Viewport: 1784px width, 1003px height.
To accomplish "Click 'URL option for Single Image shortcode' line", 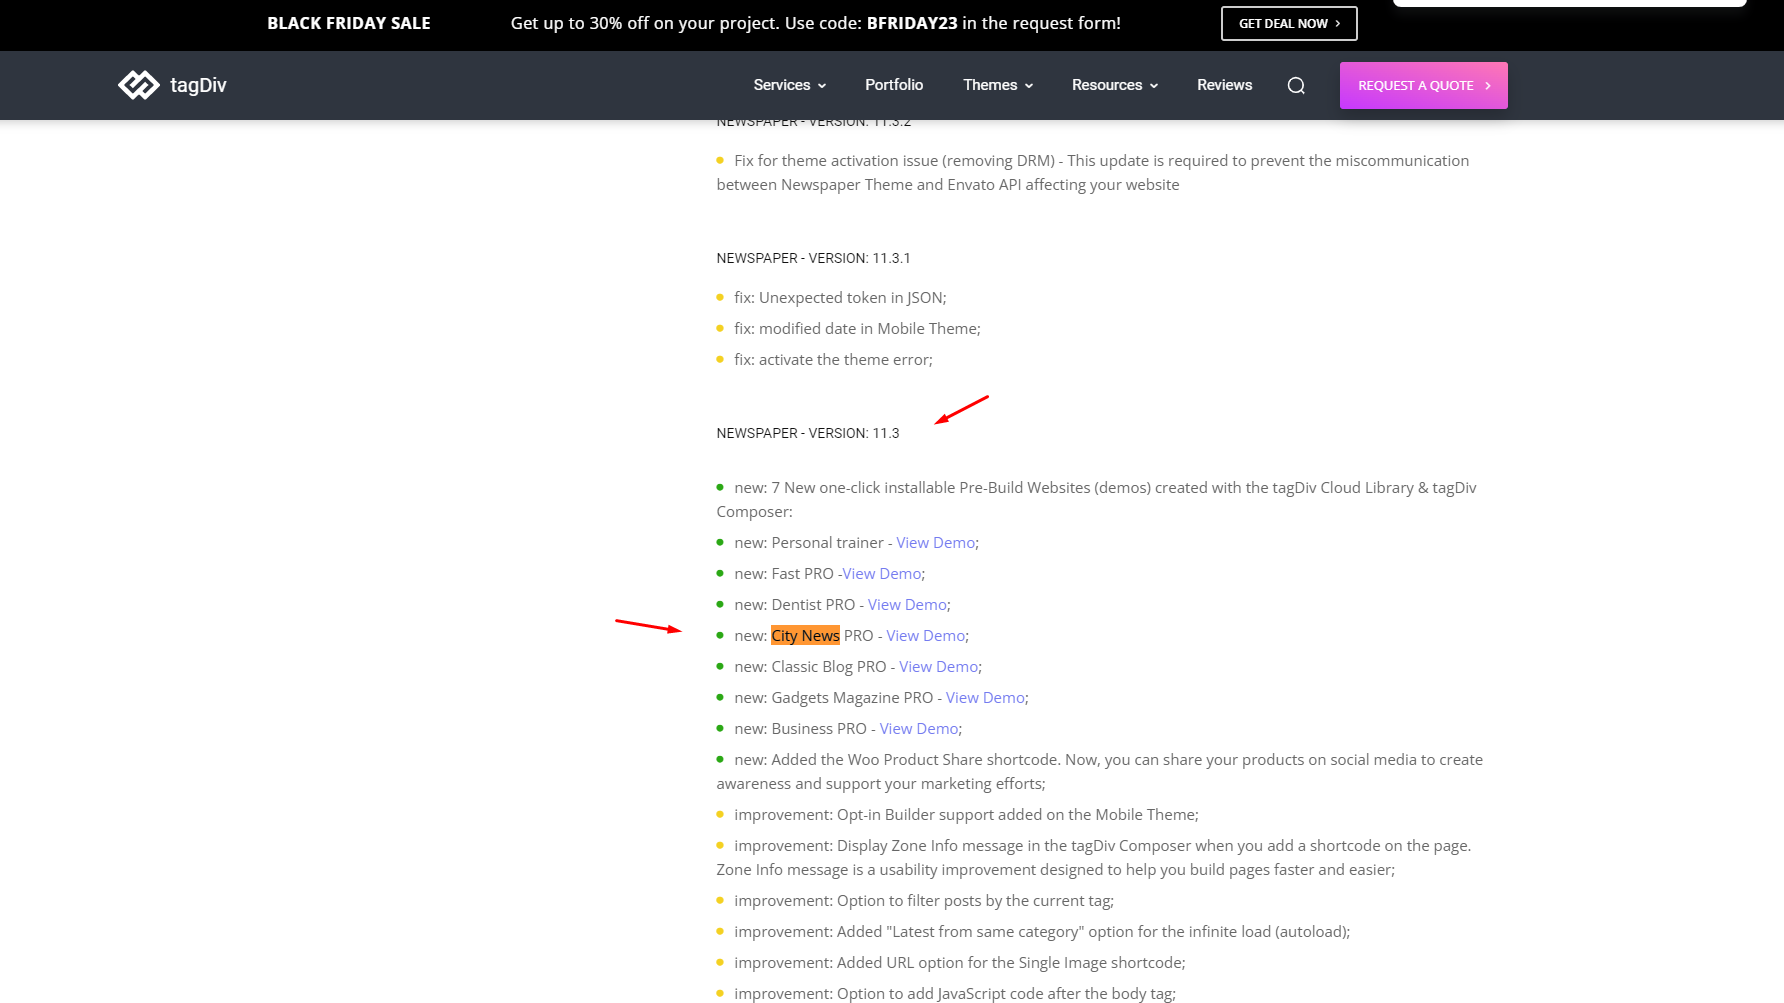I will coord(960,962).
